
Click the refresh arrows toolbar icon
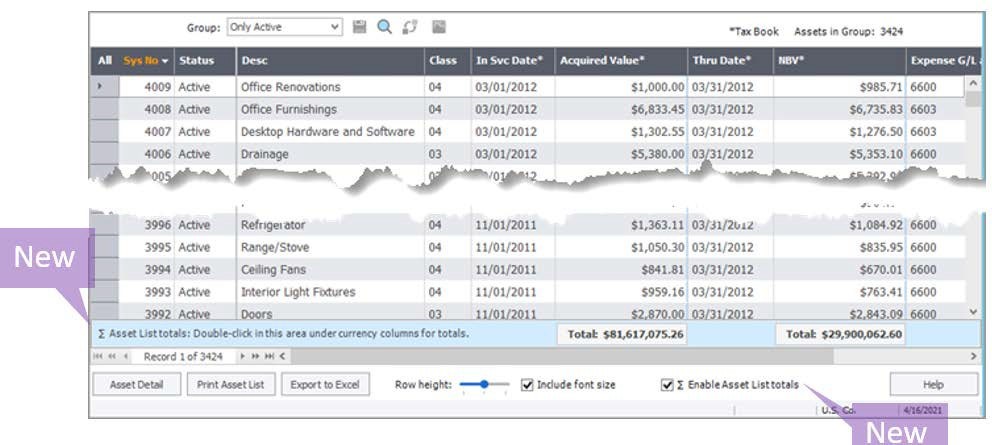point(410,27)
